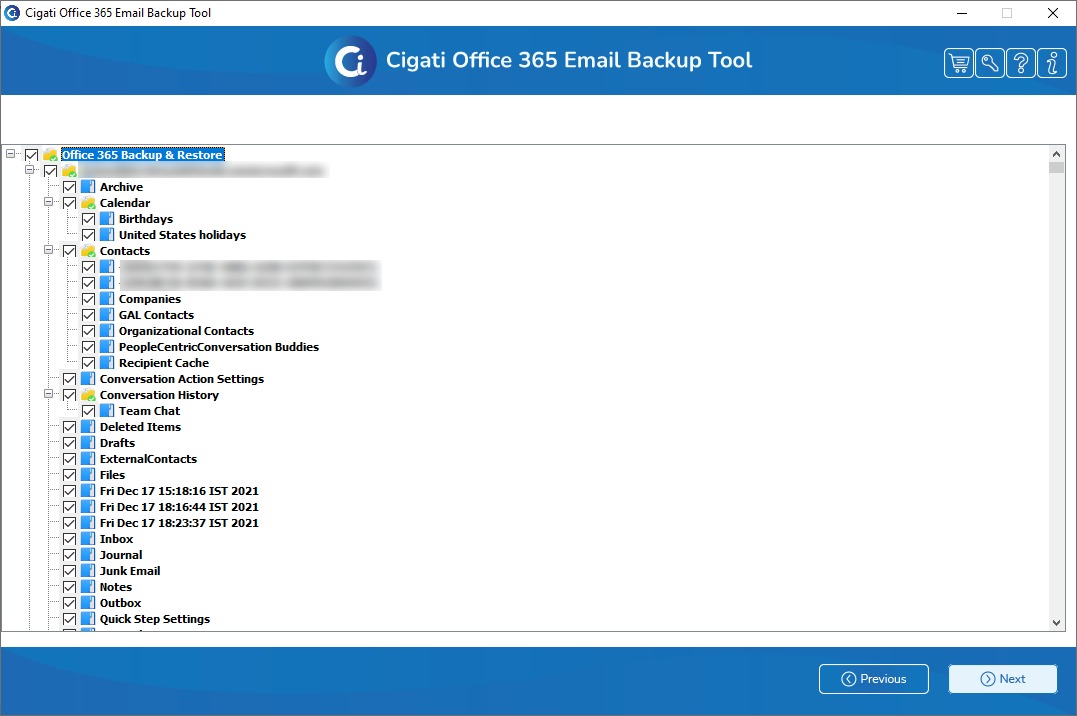This screenshot has width=1077, height=716.
Task: Click the Recipient Cache folder icon
Action: coord(107,363)
